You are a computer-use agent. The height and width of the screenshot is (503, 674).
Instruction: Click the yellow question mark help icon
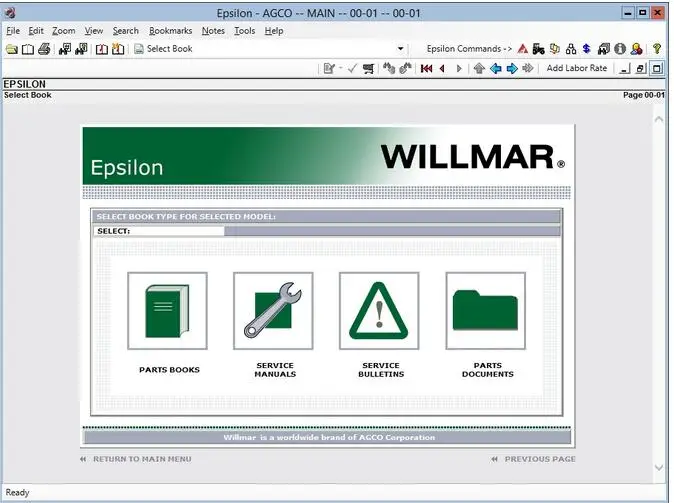[x=657, y=49]
